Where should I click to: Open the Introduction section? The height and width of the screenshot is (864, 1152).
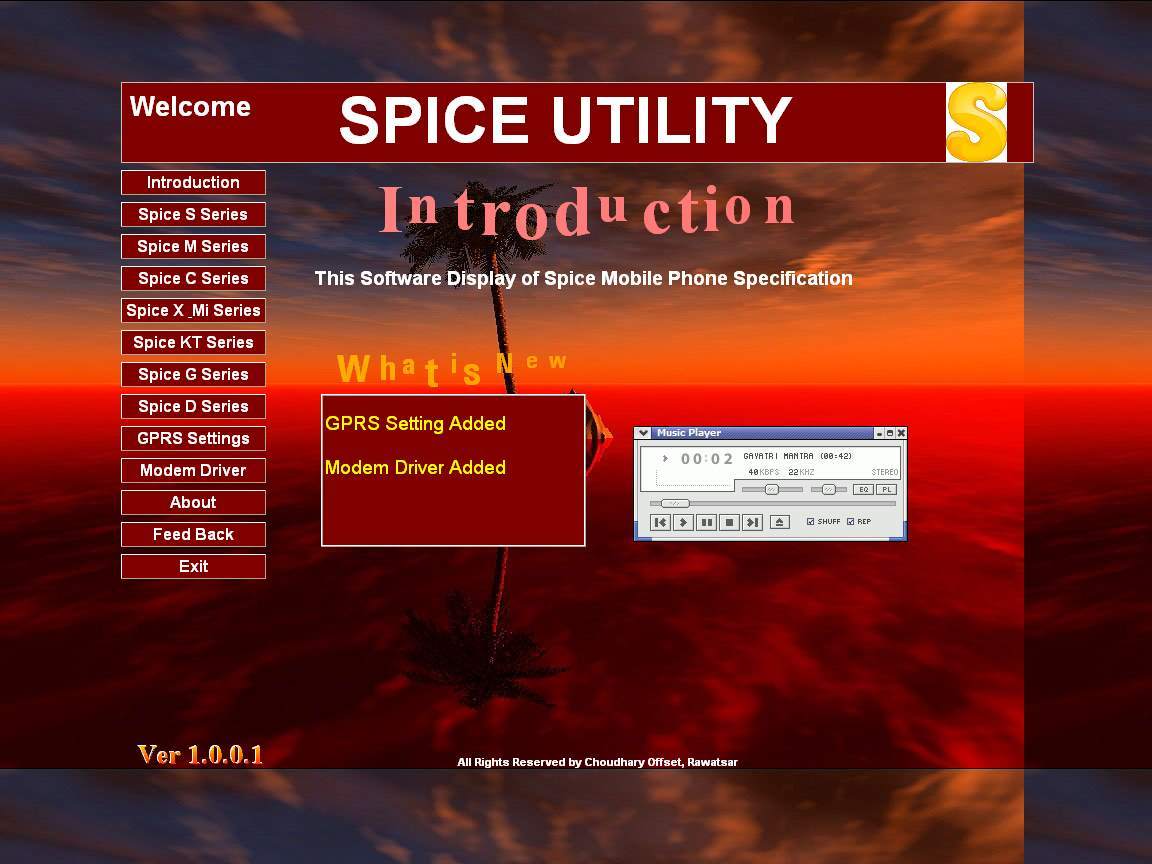193,182
